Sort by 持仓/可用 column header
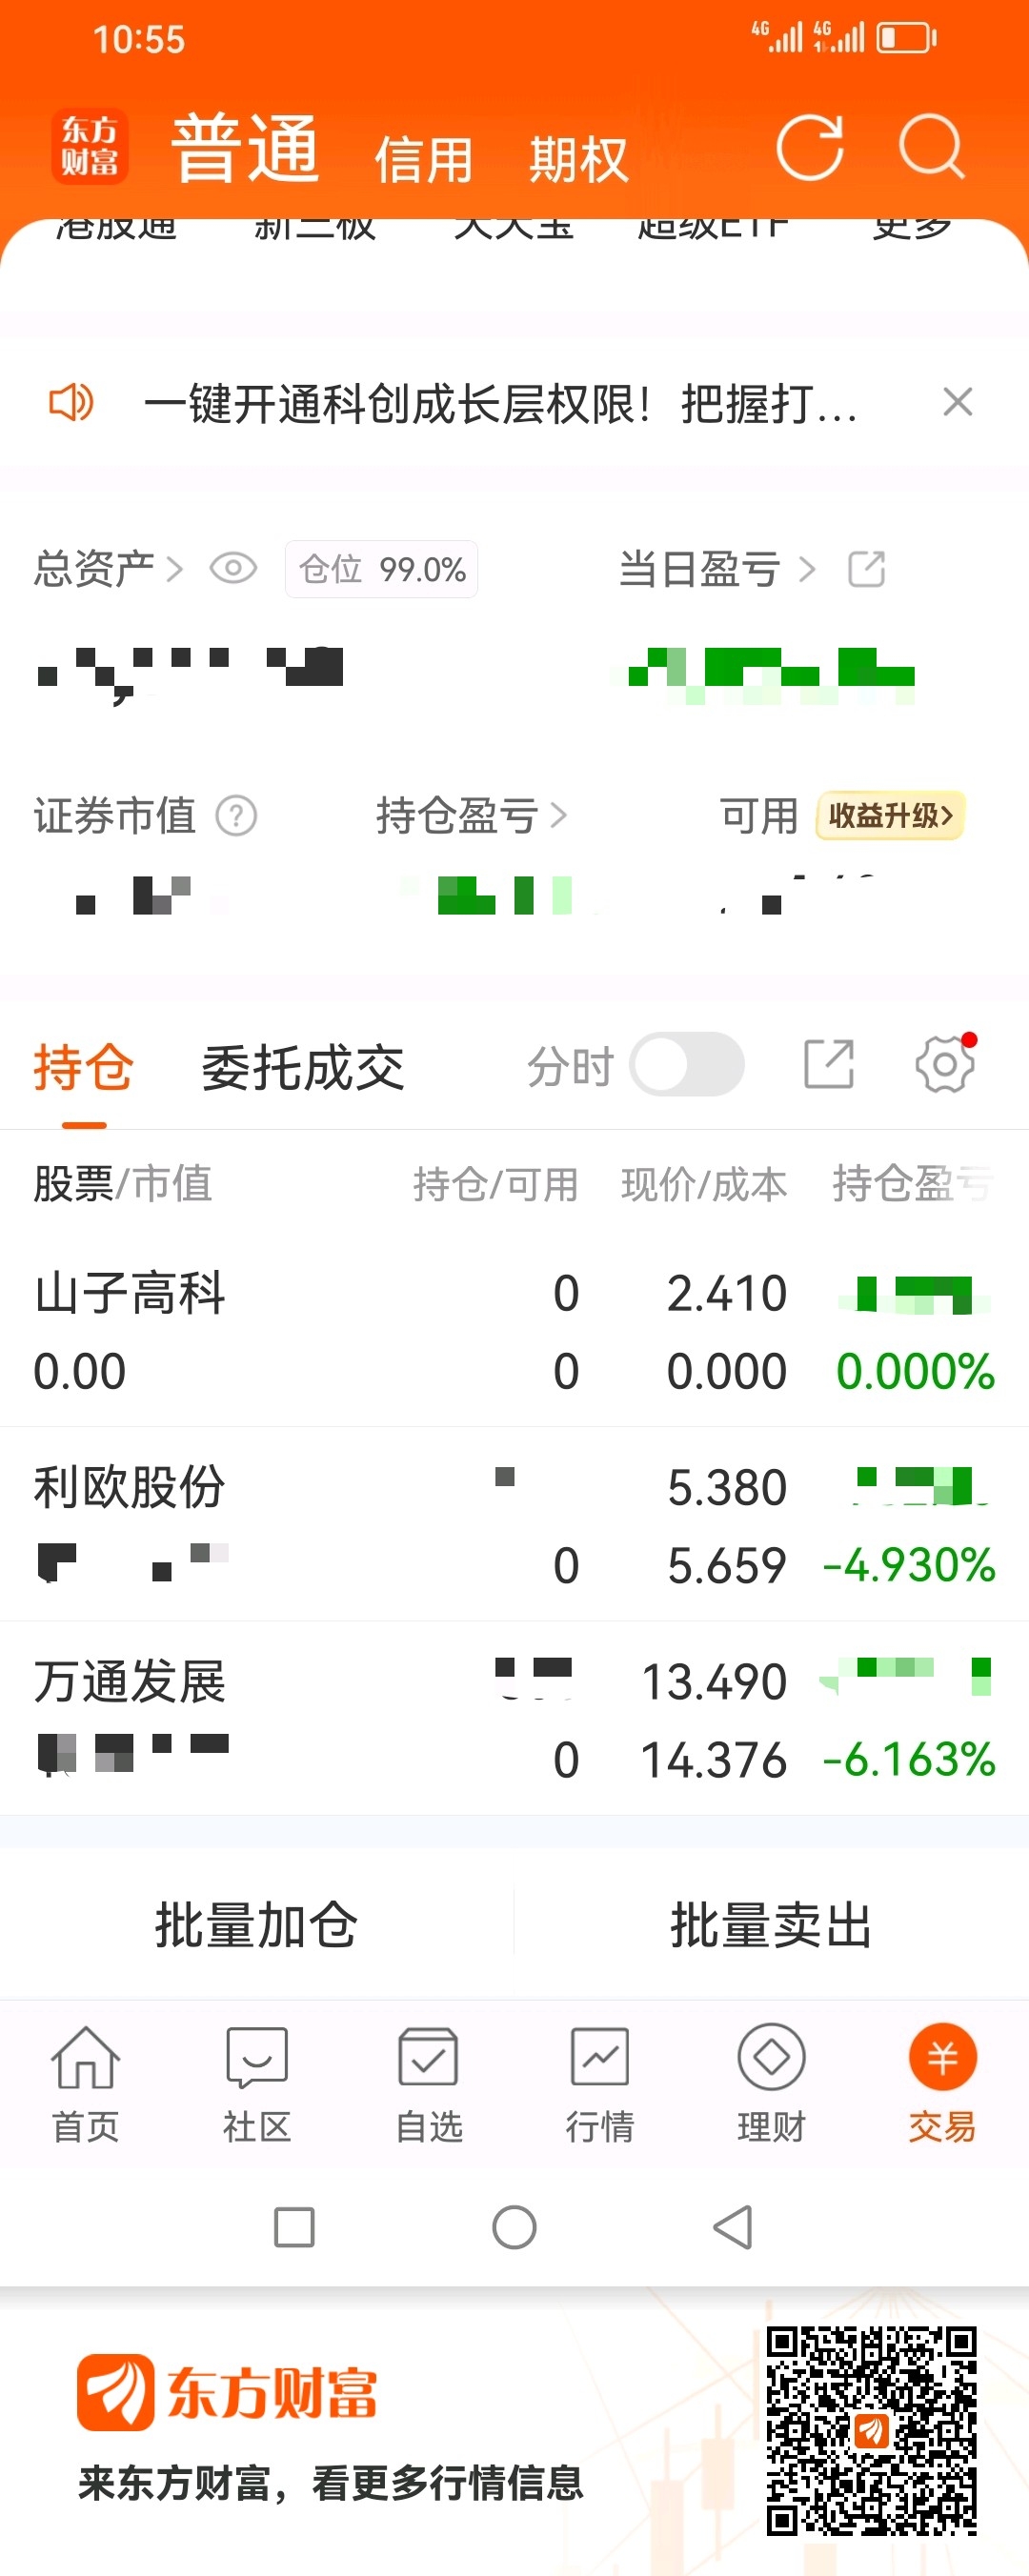The height and width of the screenshot is (2576, 1029). (x=496, y=1184)
